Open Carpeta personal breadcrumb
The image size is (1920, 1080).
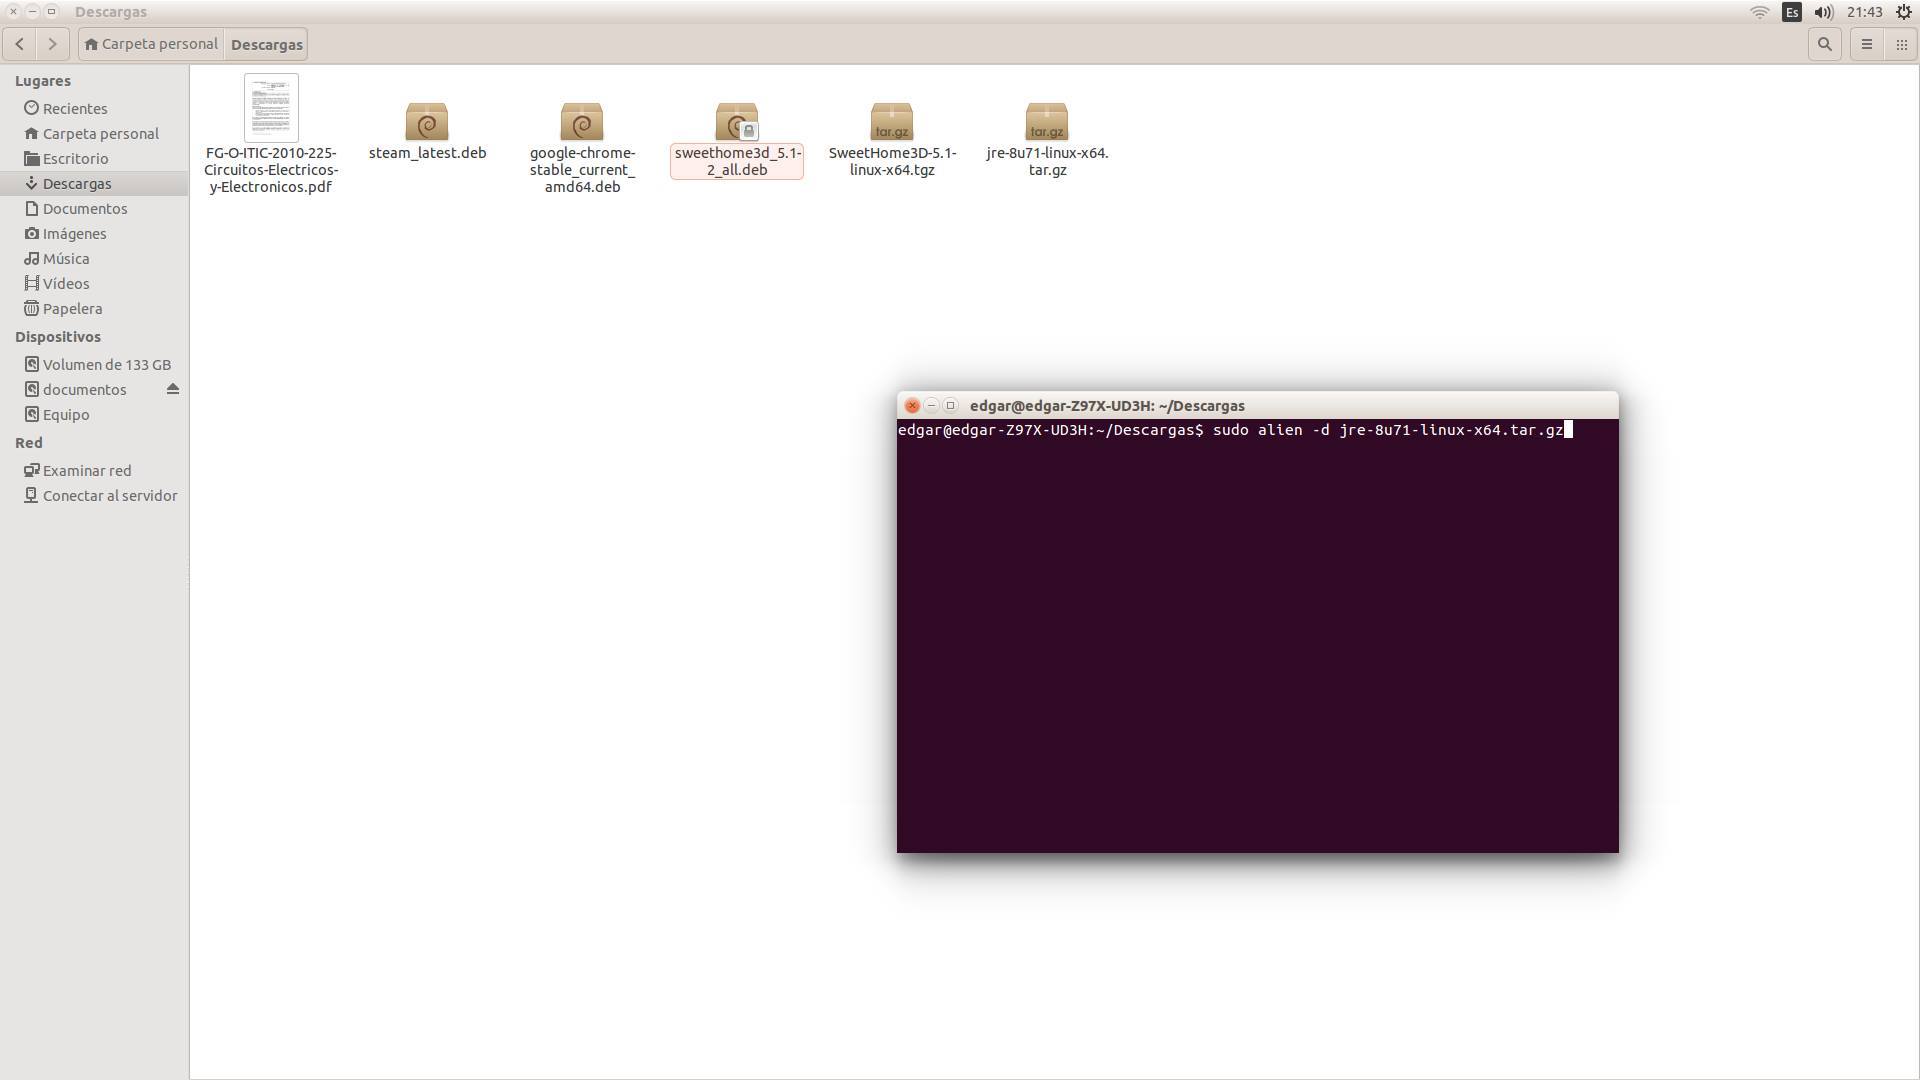[x=151, y=44]
